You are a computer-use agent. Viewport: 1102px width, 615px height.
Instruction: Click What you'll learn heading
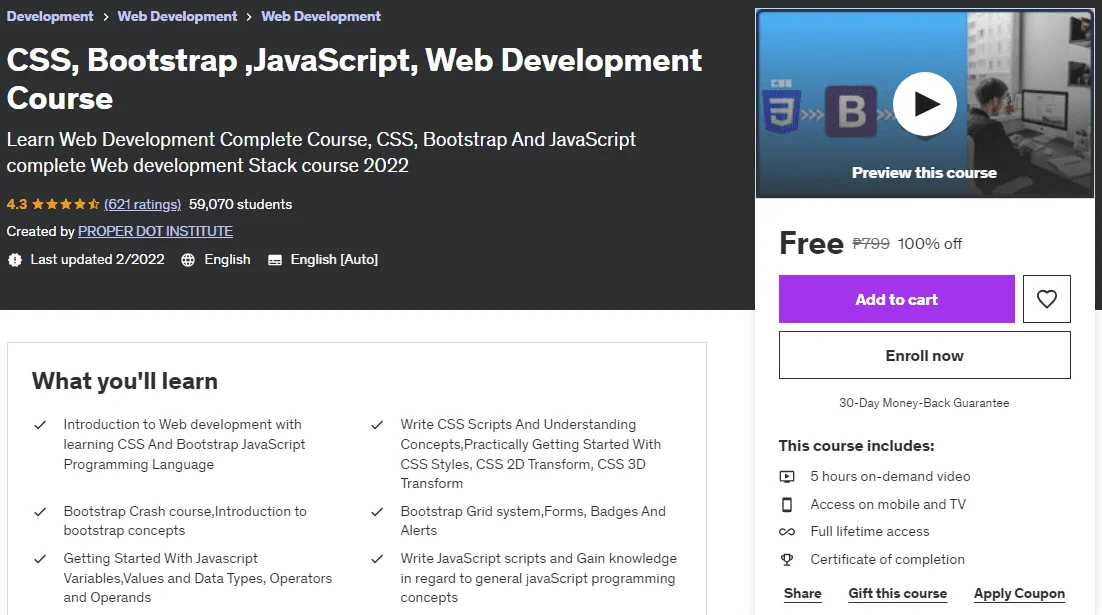124,381
